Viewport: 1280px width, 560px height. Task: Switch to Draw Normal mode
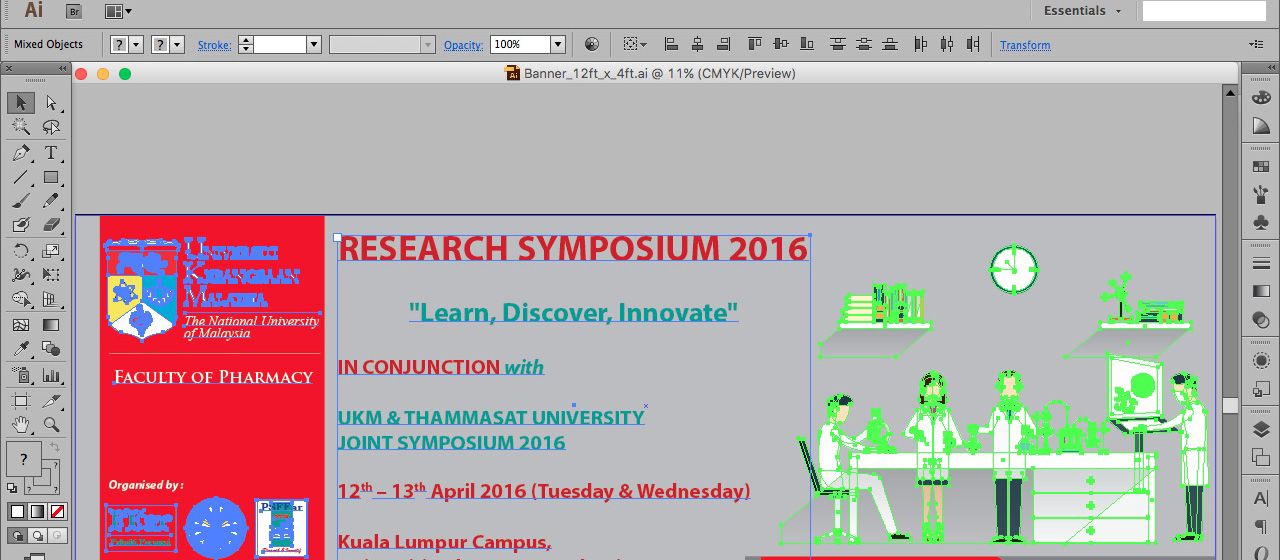17,535
